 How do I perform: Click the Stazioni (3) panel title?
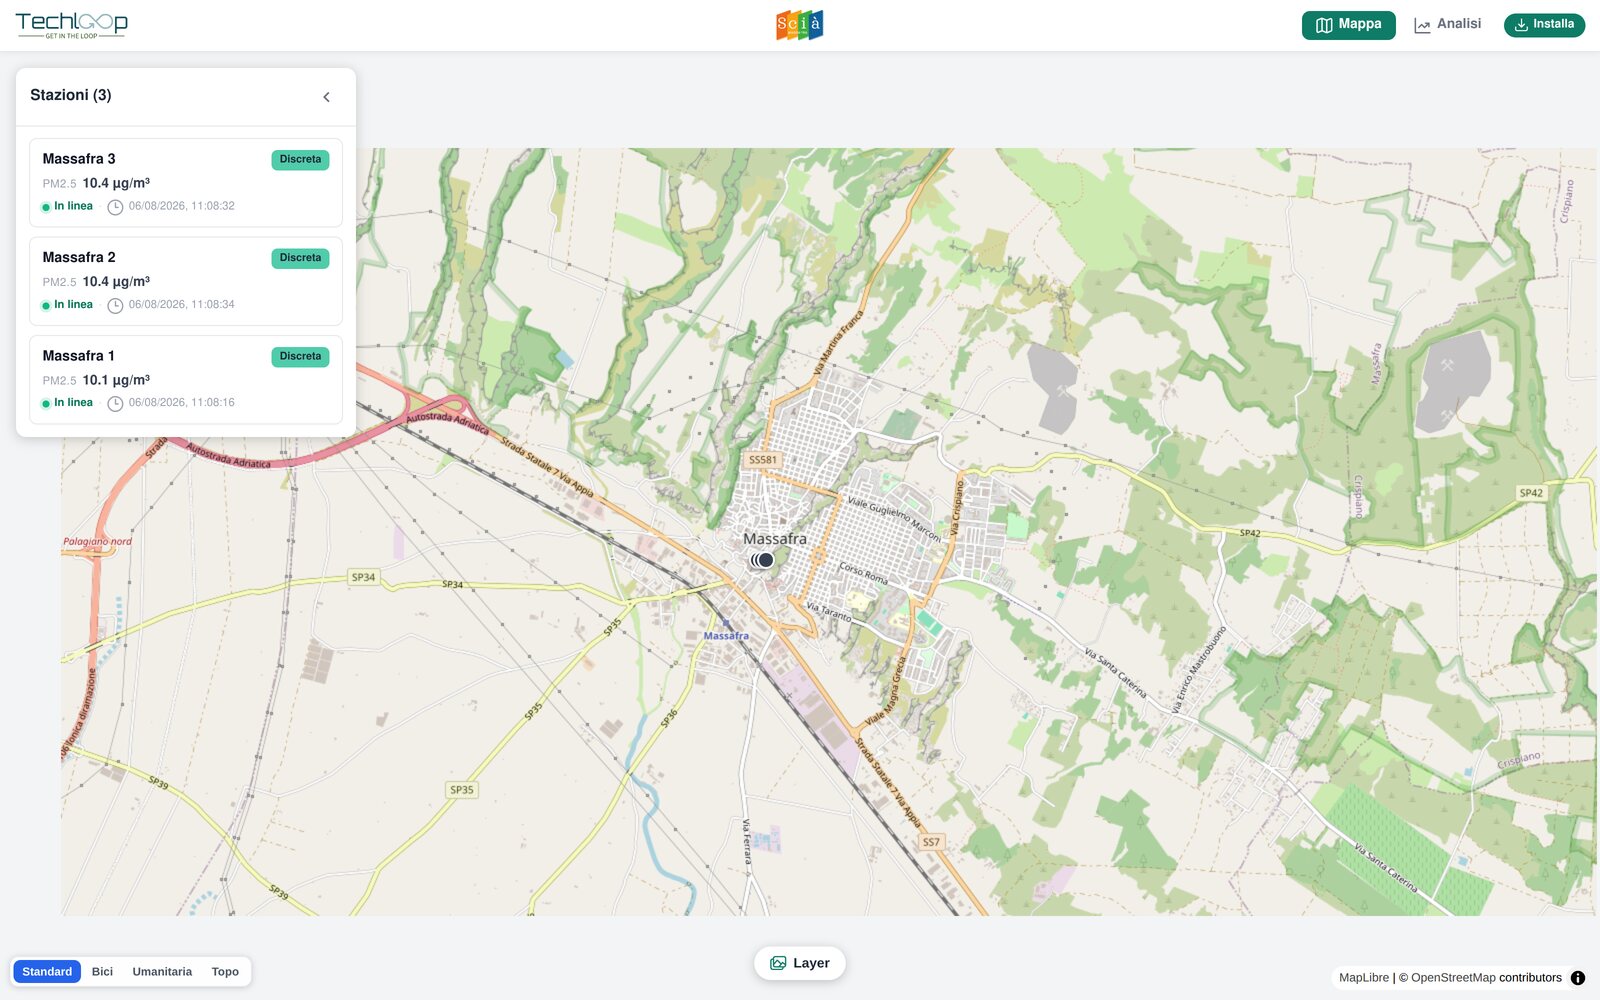click(71, 95)
